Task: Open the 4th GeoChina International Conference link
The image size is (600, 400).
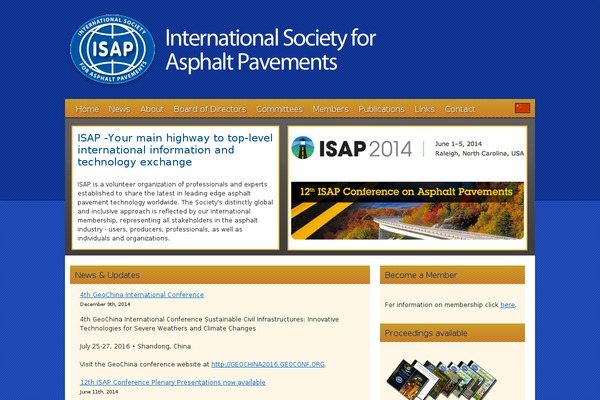Action: point(142,295)
